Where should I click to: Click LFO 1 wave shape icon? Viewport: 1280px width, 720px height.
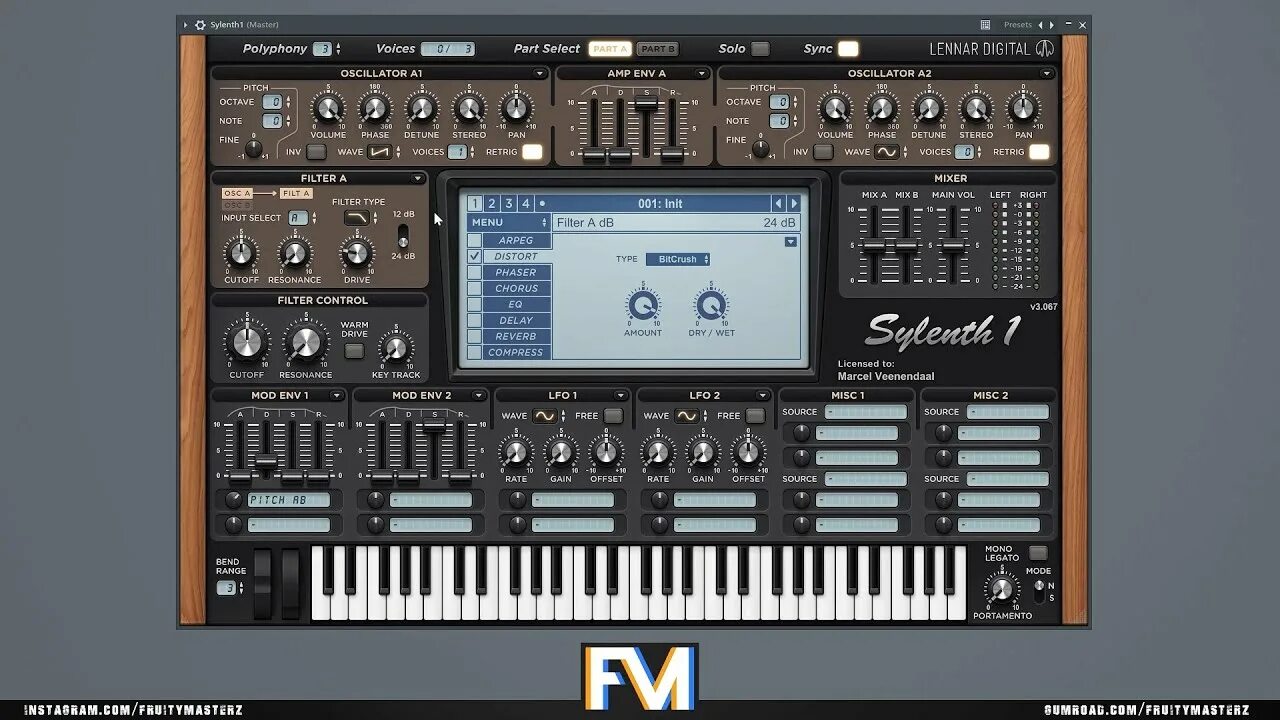click(544, 416)
